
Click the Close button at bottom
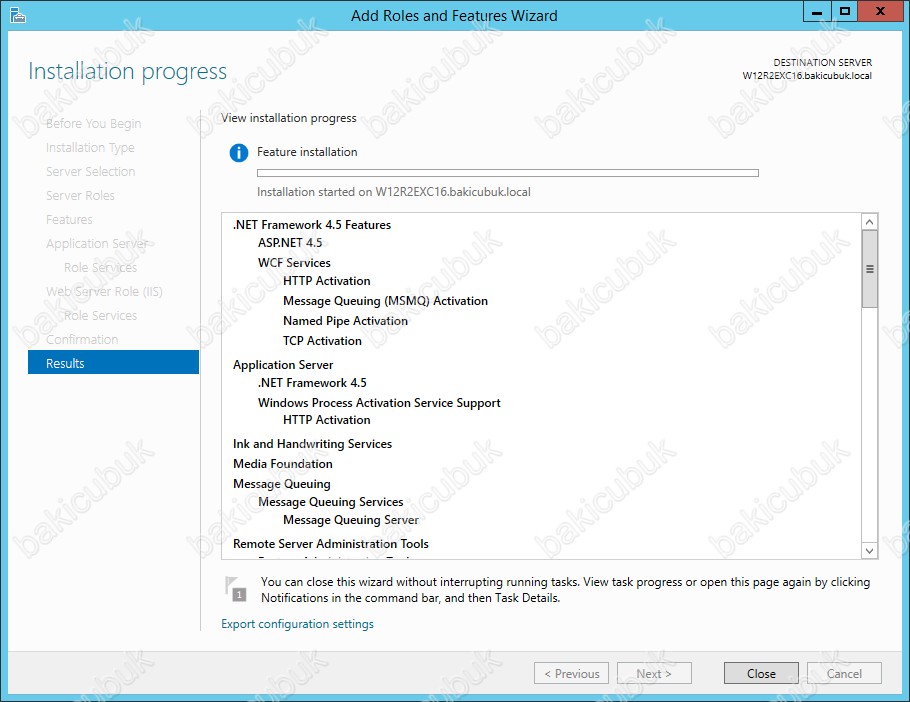(761, 674)
